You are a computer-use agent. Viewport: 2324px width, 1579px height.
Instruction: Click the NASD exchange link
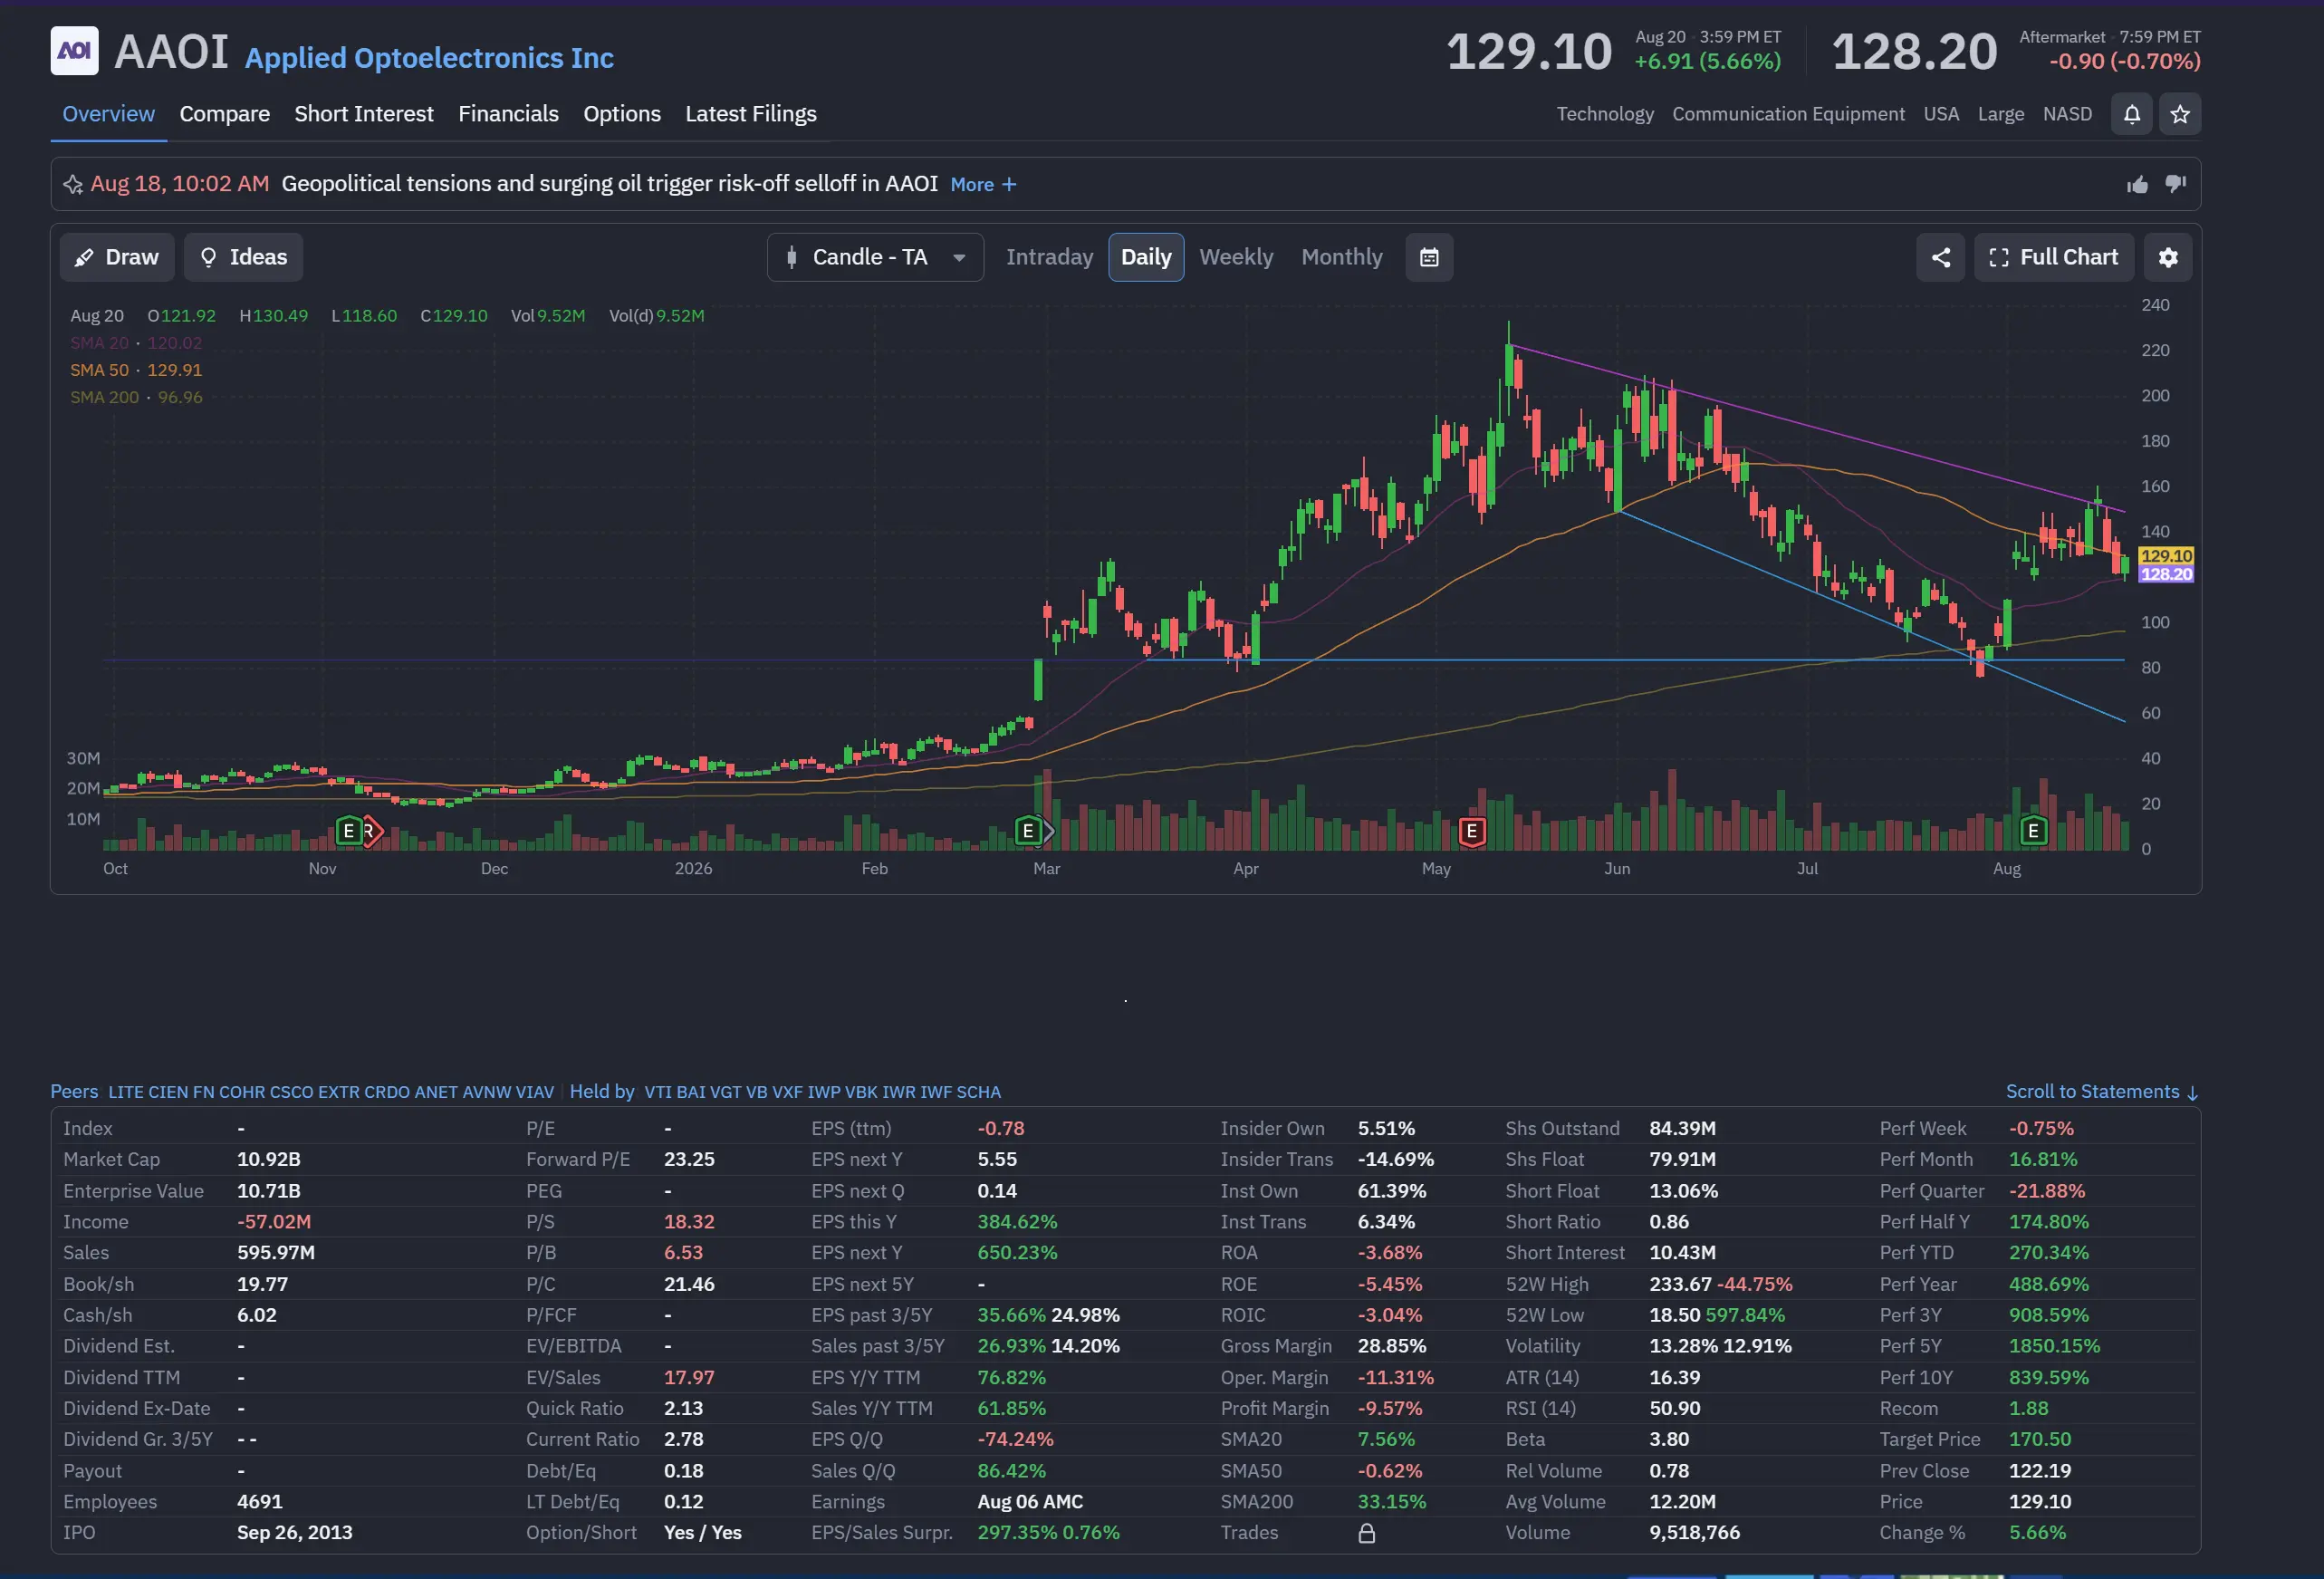2067,114
